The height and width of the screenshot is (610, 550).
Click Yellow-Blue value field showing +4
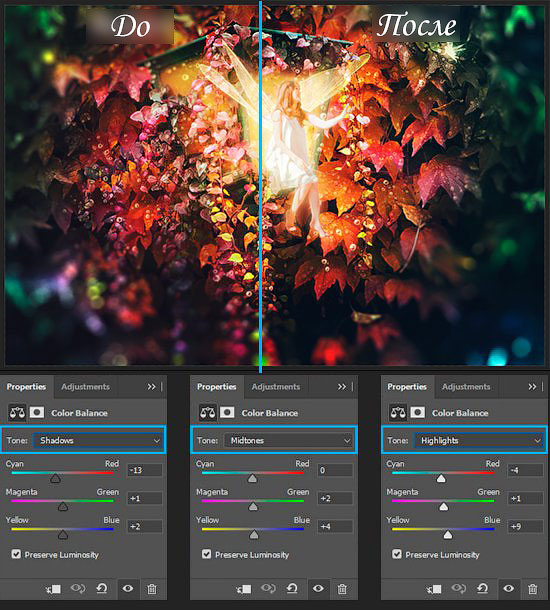(x=335, y=526)
